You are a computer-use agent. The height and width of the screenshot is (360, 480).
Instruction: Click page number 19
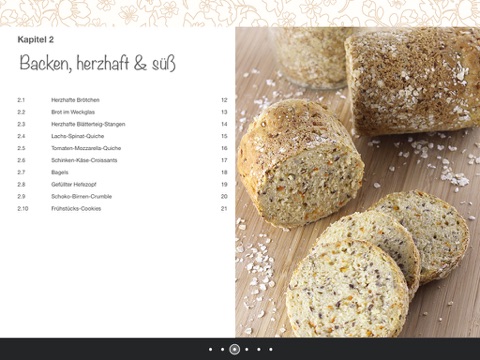tap(224, 184)
